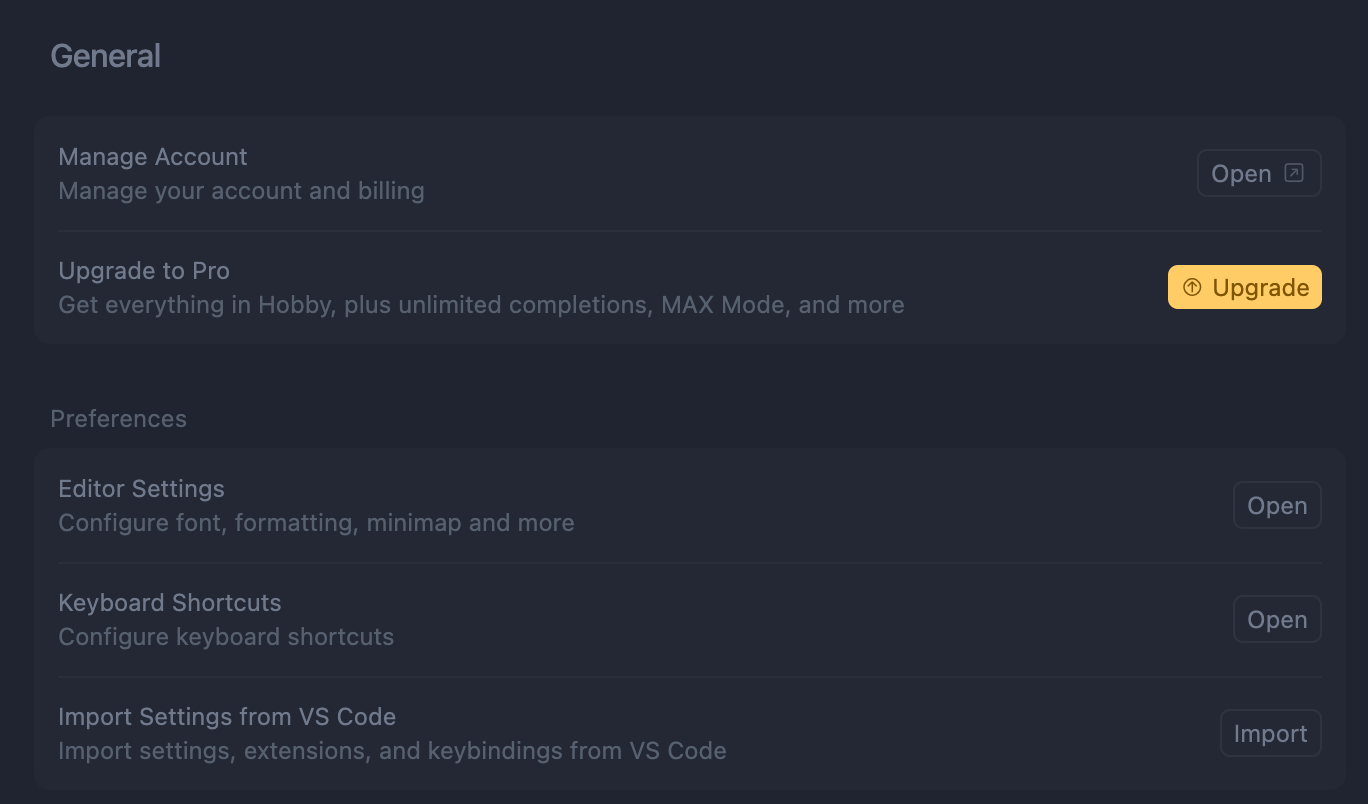The height and width of the screenshot is (804, 1368).
Task: Click the Manage Account title text
Action: point(153,157)
